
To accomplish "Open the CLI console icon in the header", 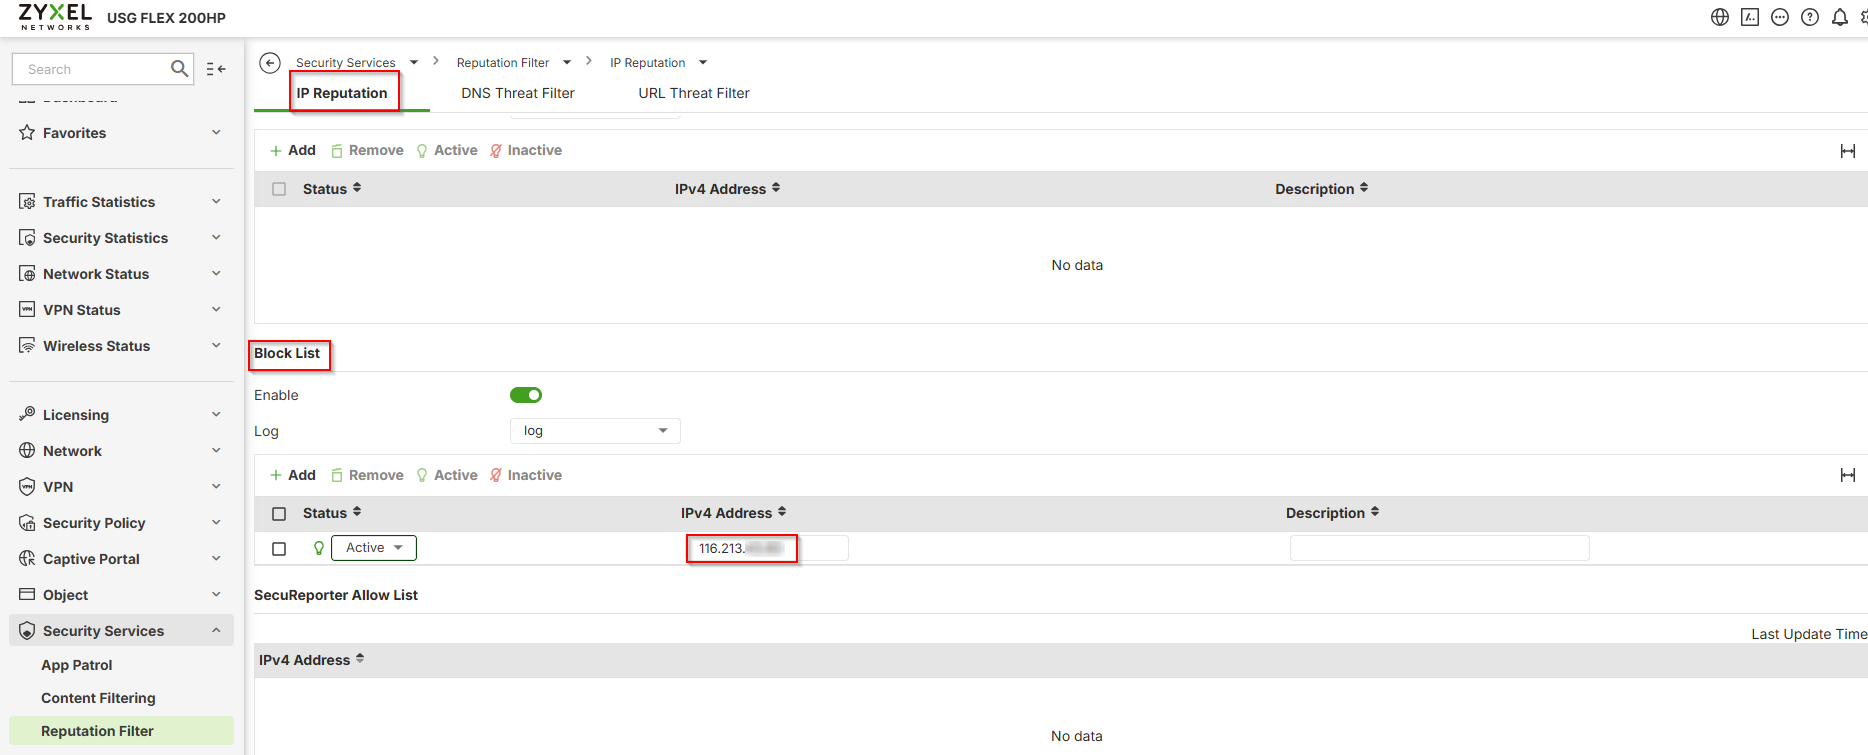I will 1750,17.
